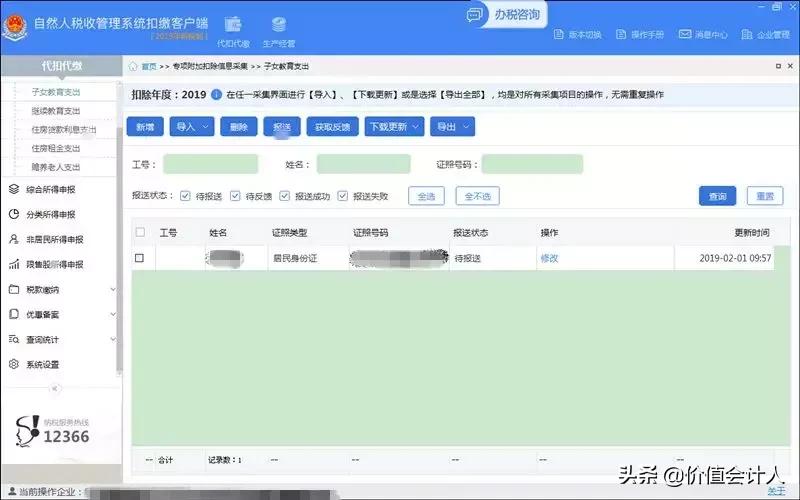
Task: Click the 证照类型 column header
Action: pos(289,233)
